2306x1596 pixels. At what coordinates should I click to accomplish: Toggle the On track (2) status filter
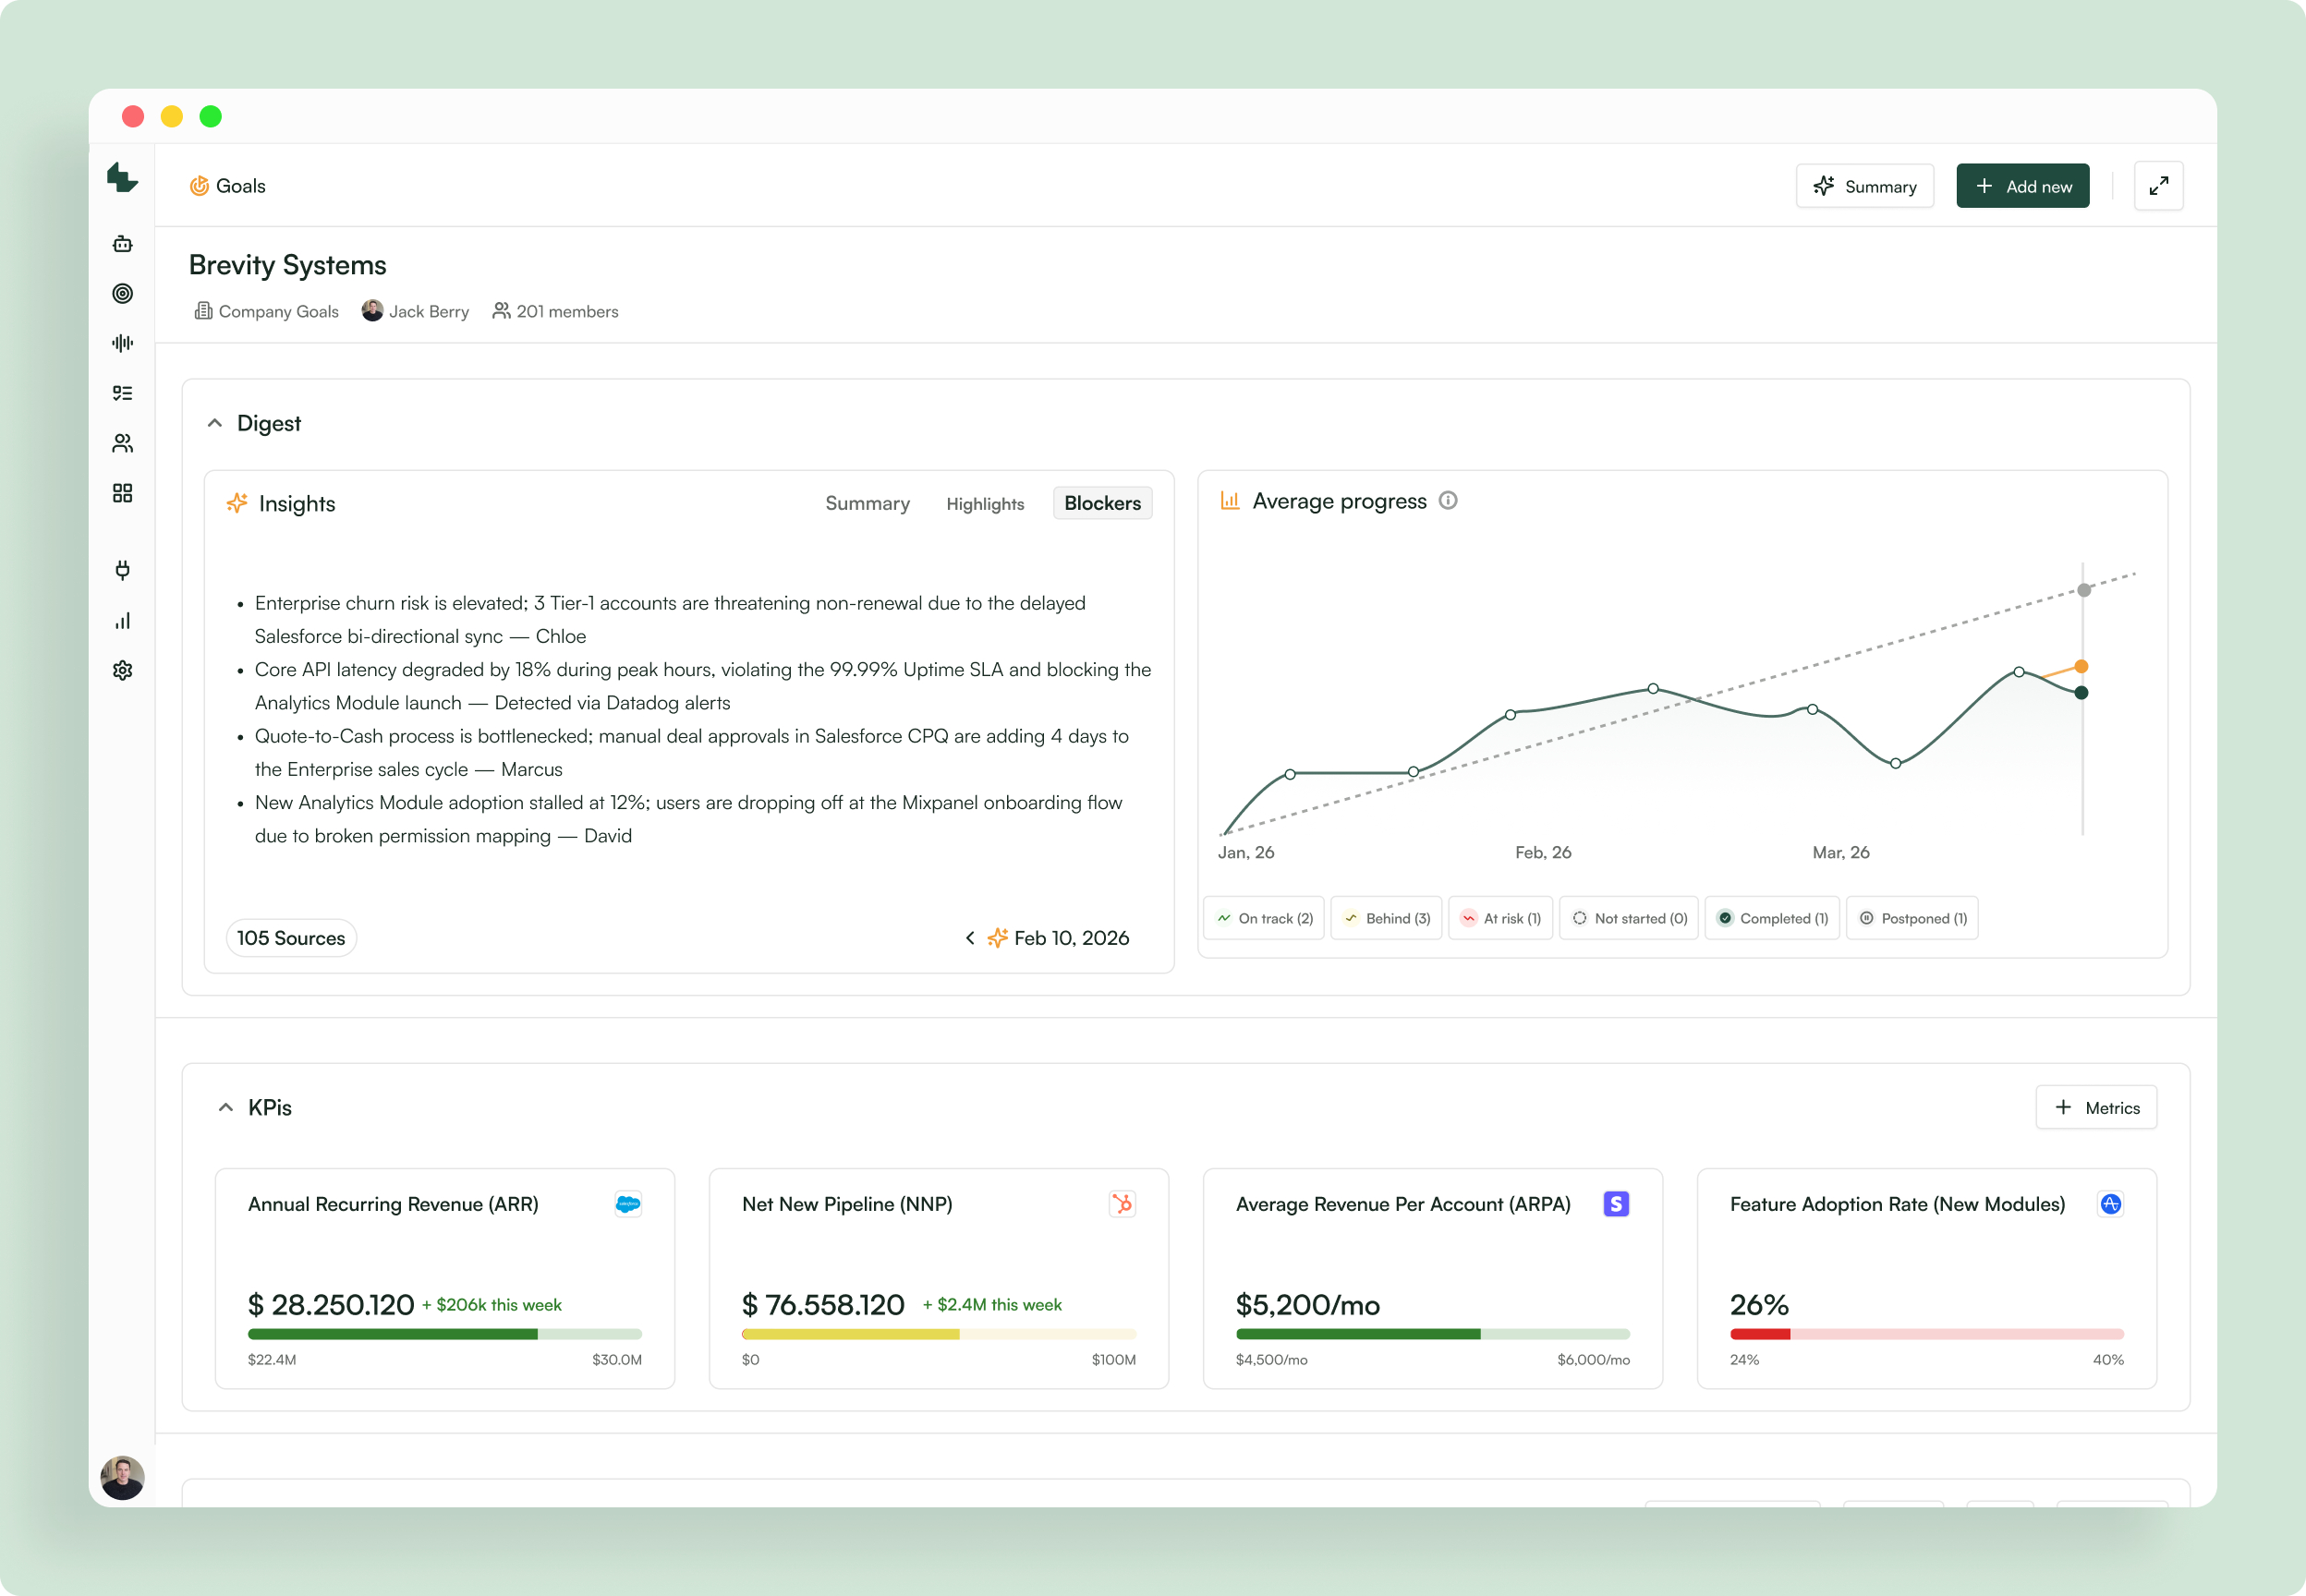[1264, 918]
